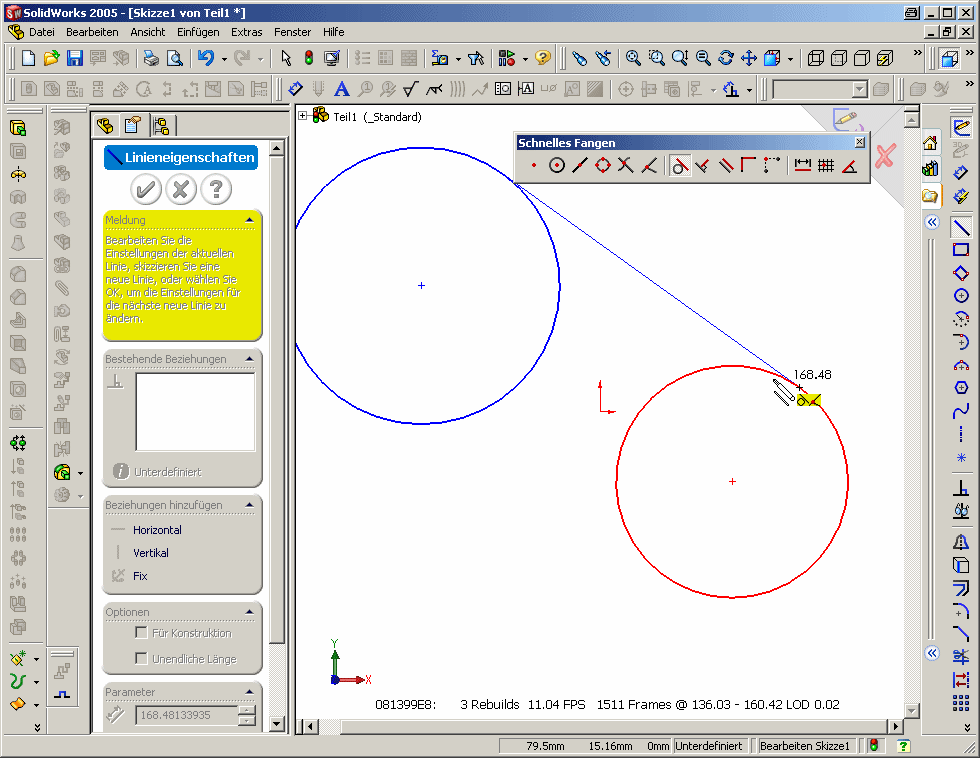Enable the Für Konstruktion checkbox
980x758 pixels.
pyautogui.click(x=141, y=633)
